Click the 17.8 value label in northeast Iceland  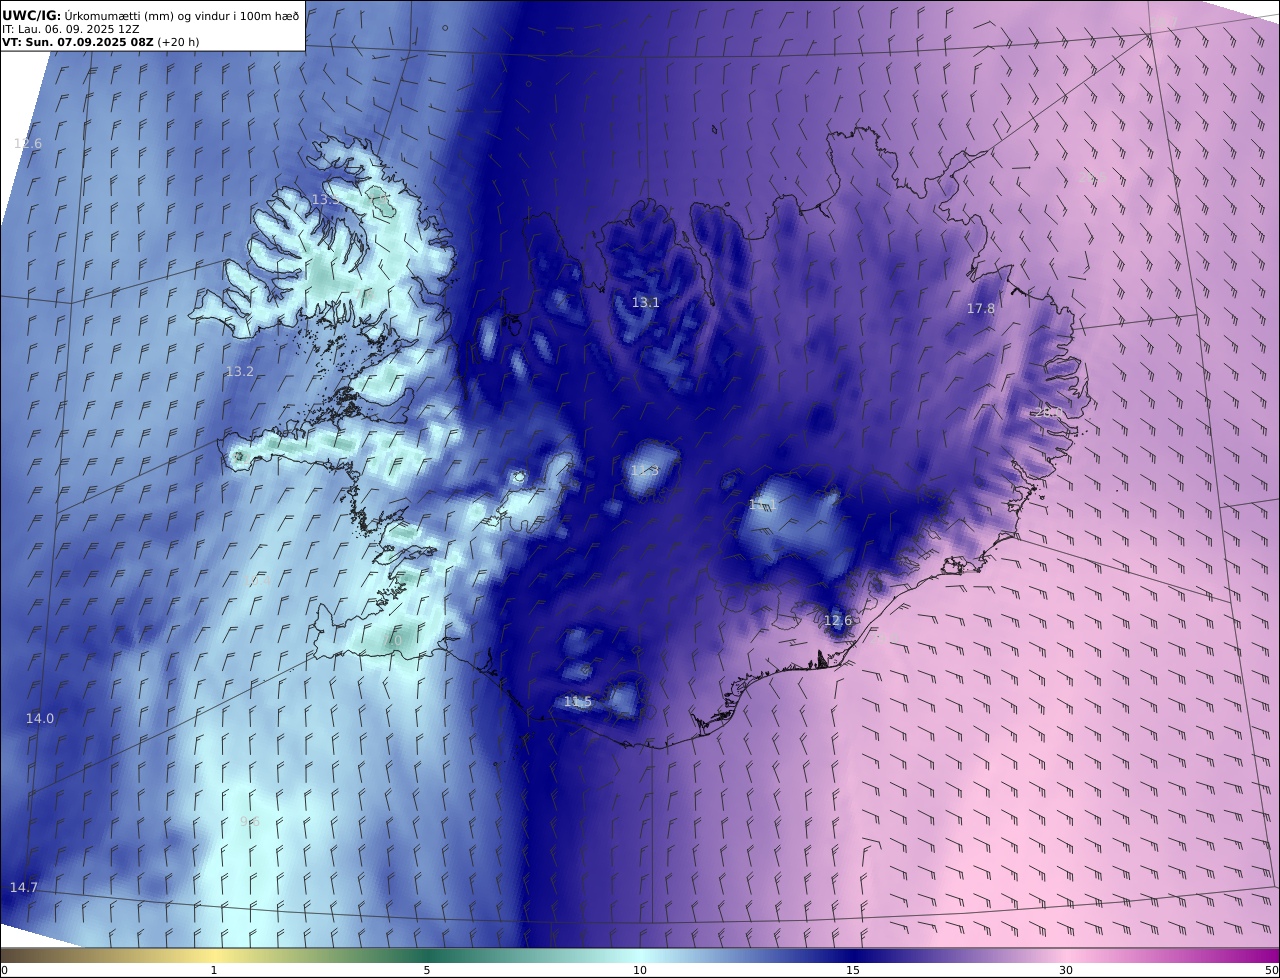(x=981, y=309)
